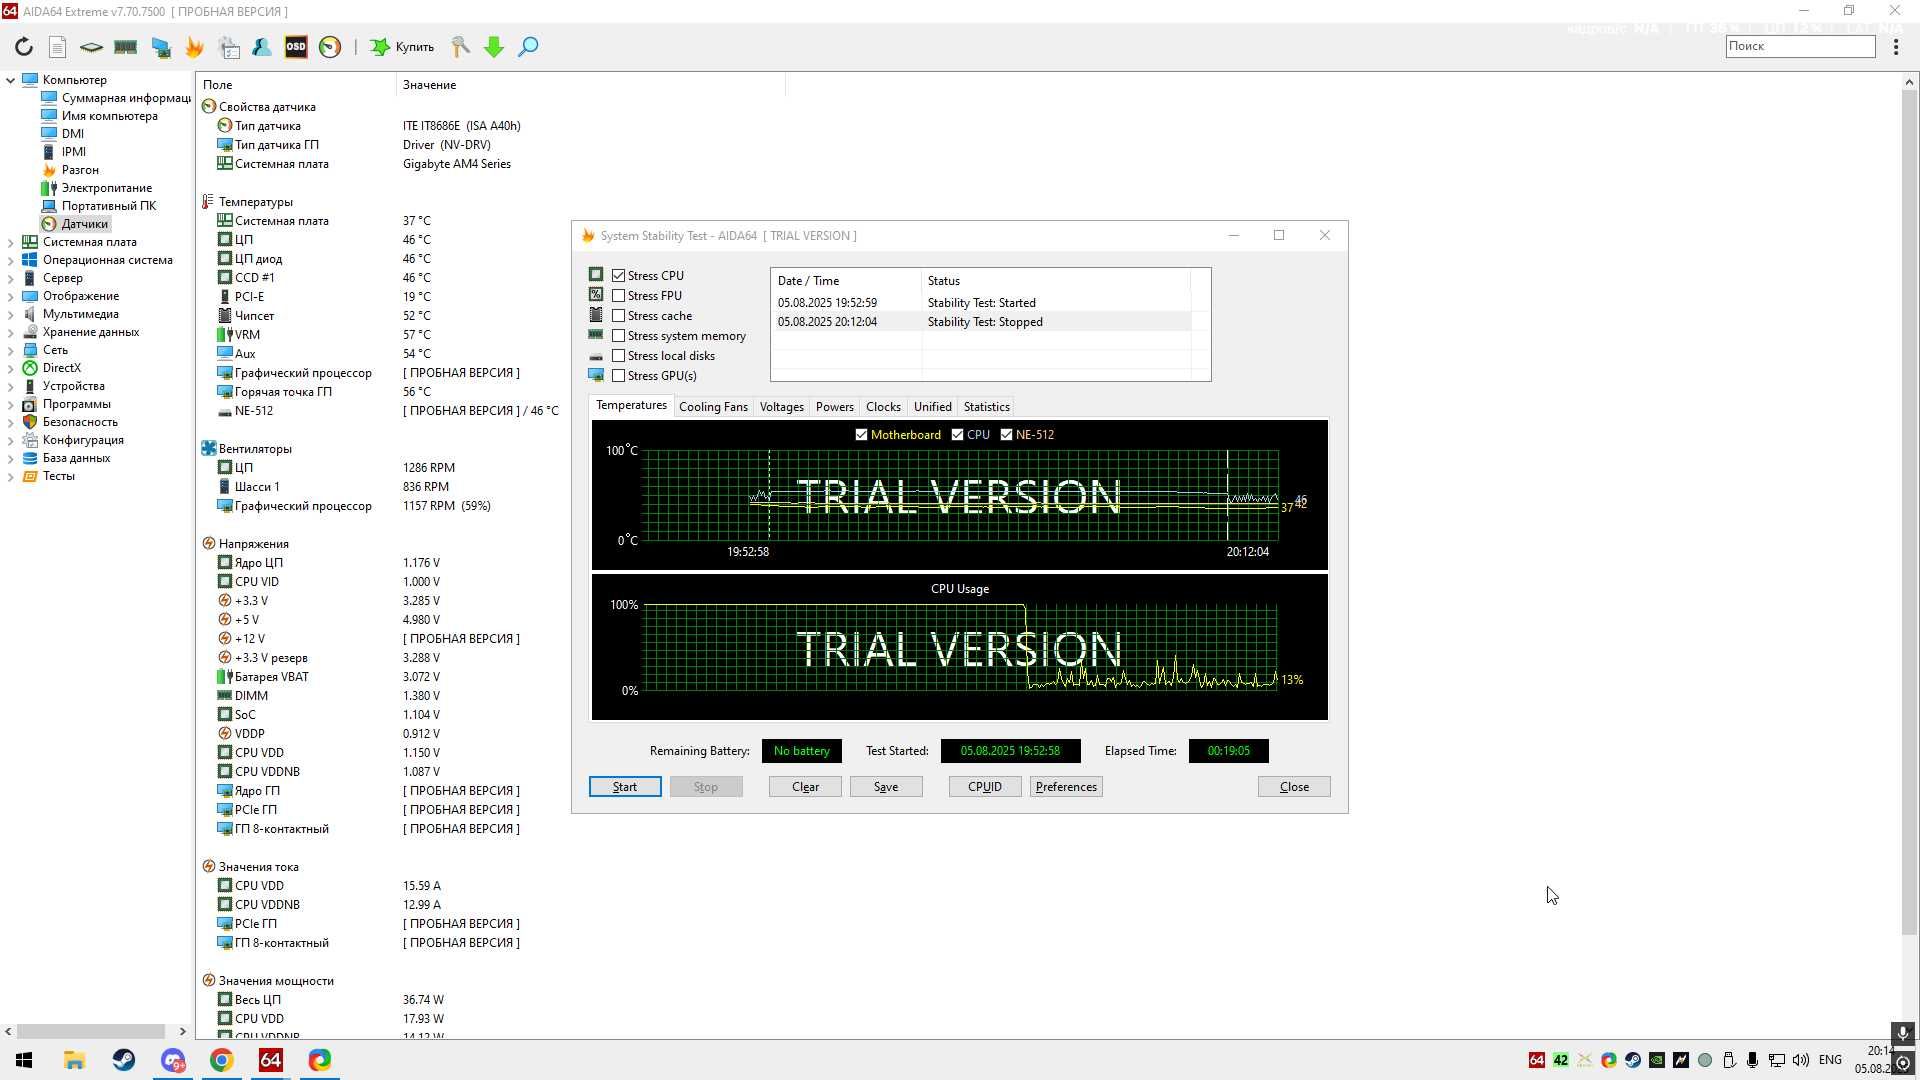Screen dimensions: 1920x1080
Task: Click the horizontal scrollbar under the tree
Action: pos(92,1031)
